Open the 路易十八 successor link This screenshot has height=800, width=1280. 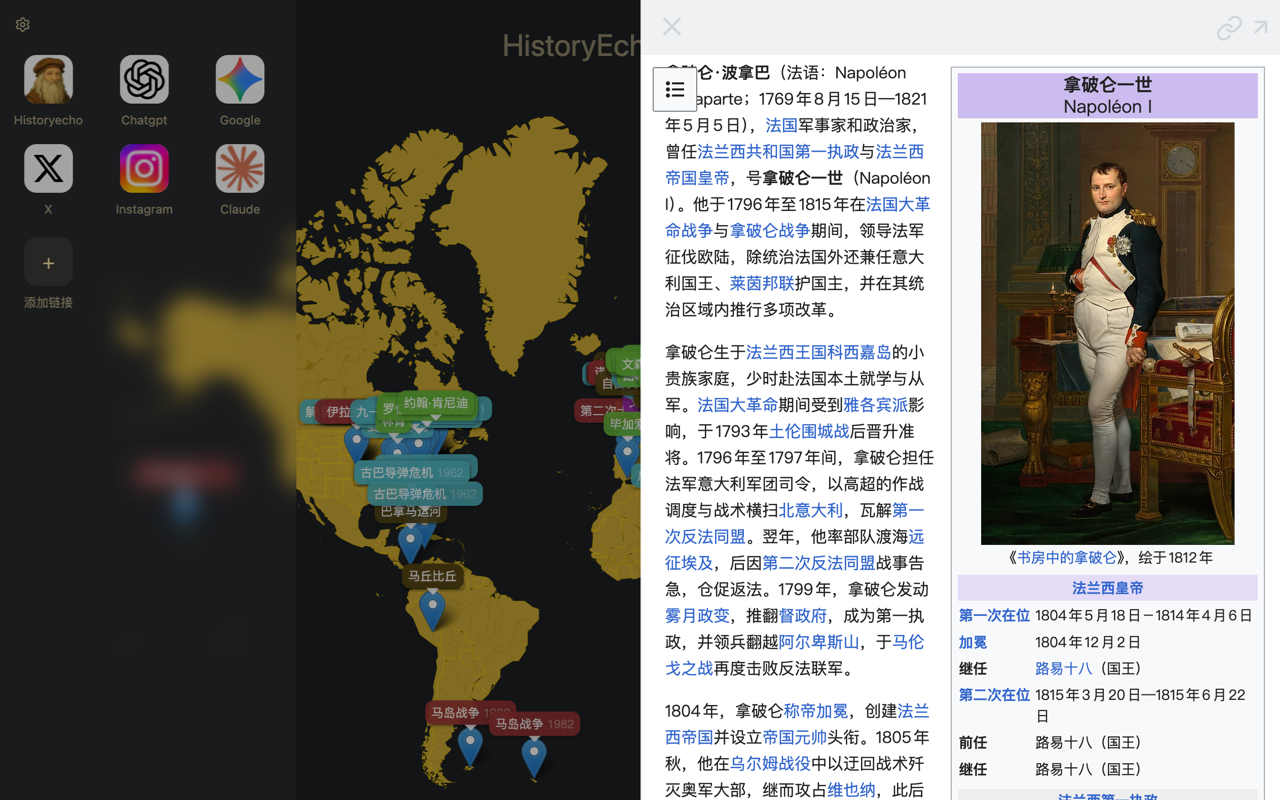click(x=1063, y=668)
